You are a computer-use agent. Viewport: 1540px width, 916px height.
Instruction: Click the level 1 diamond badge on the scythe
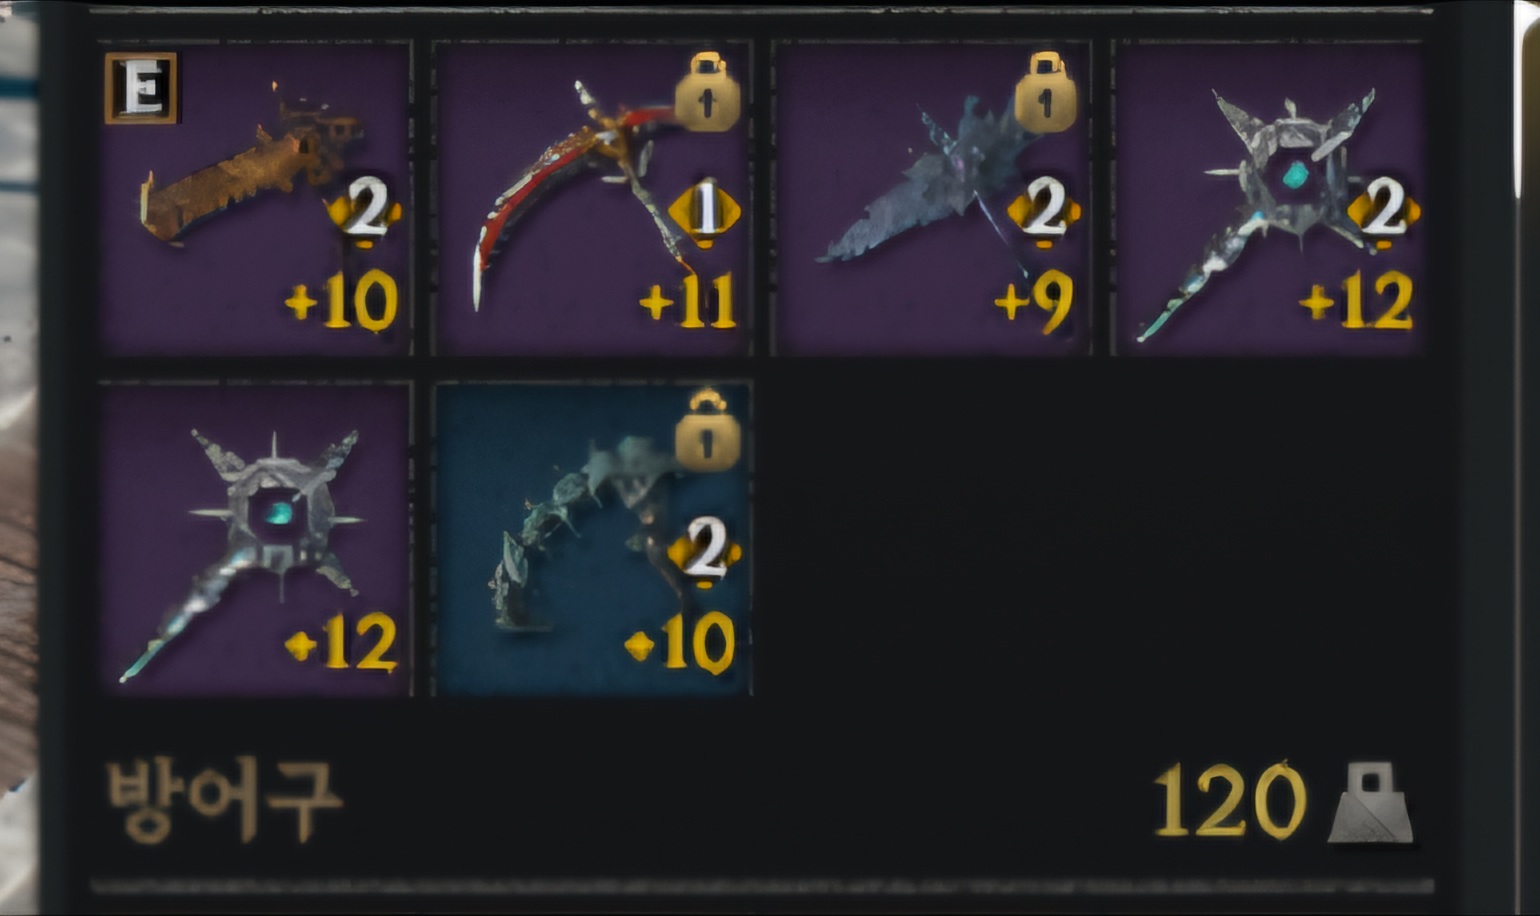tap(704, 212)
